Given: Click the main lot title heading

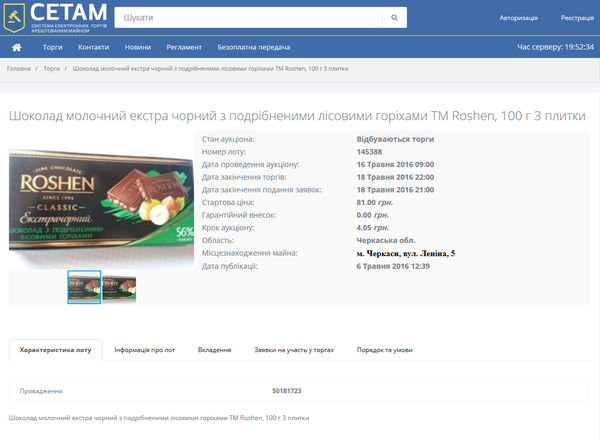Looking at the screenshot, I should pyautogui.click(x=297, y=116).
